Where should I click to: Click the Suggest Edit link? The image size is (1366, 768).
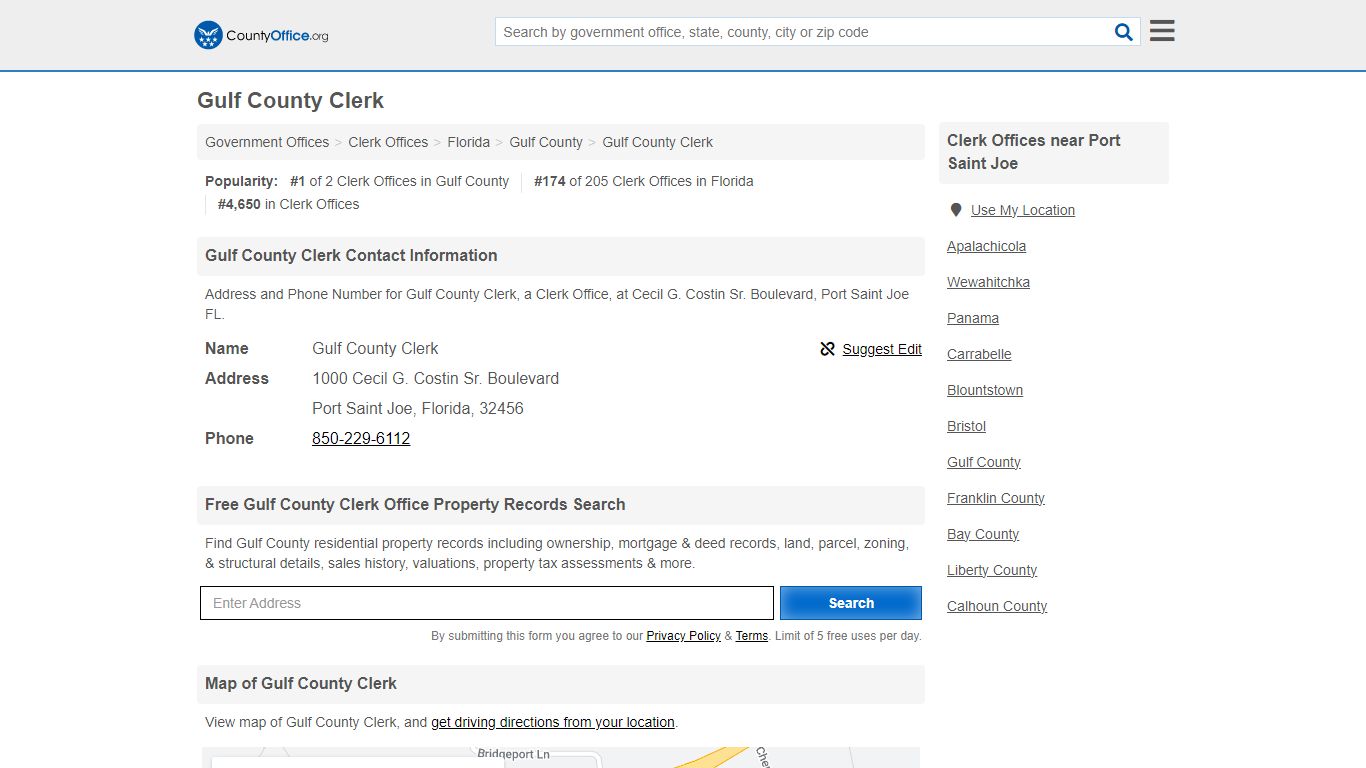coord(882,349)
